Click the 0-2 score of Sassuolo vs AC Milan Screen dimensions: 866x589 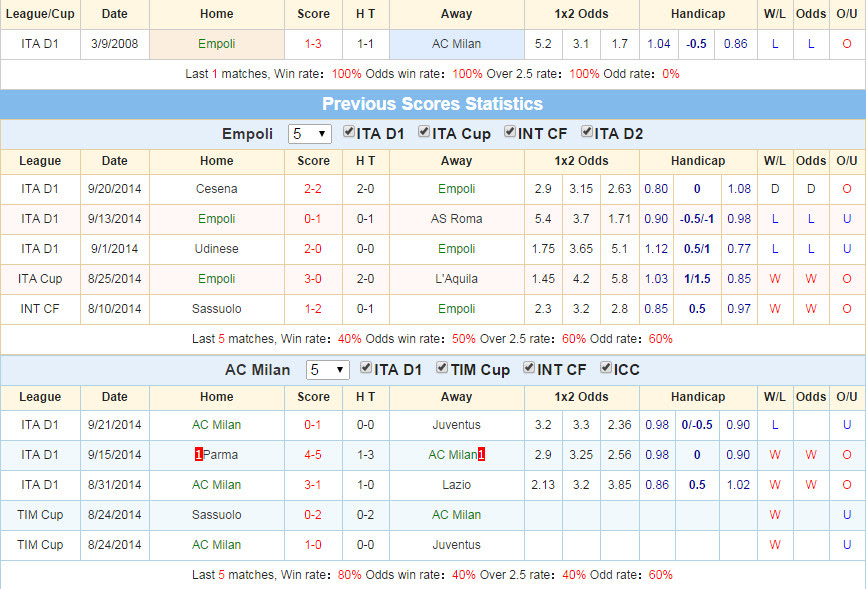click(313, 514)
